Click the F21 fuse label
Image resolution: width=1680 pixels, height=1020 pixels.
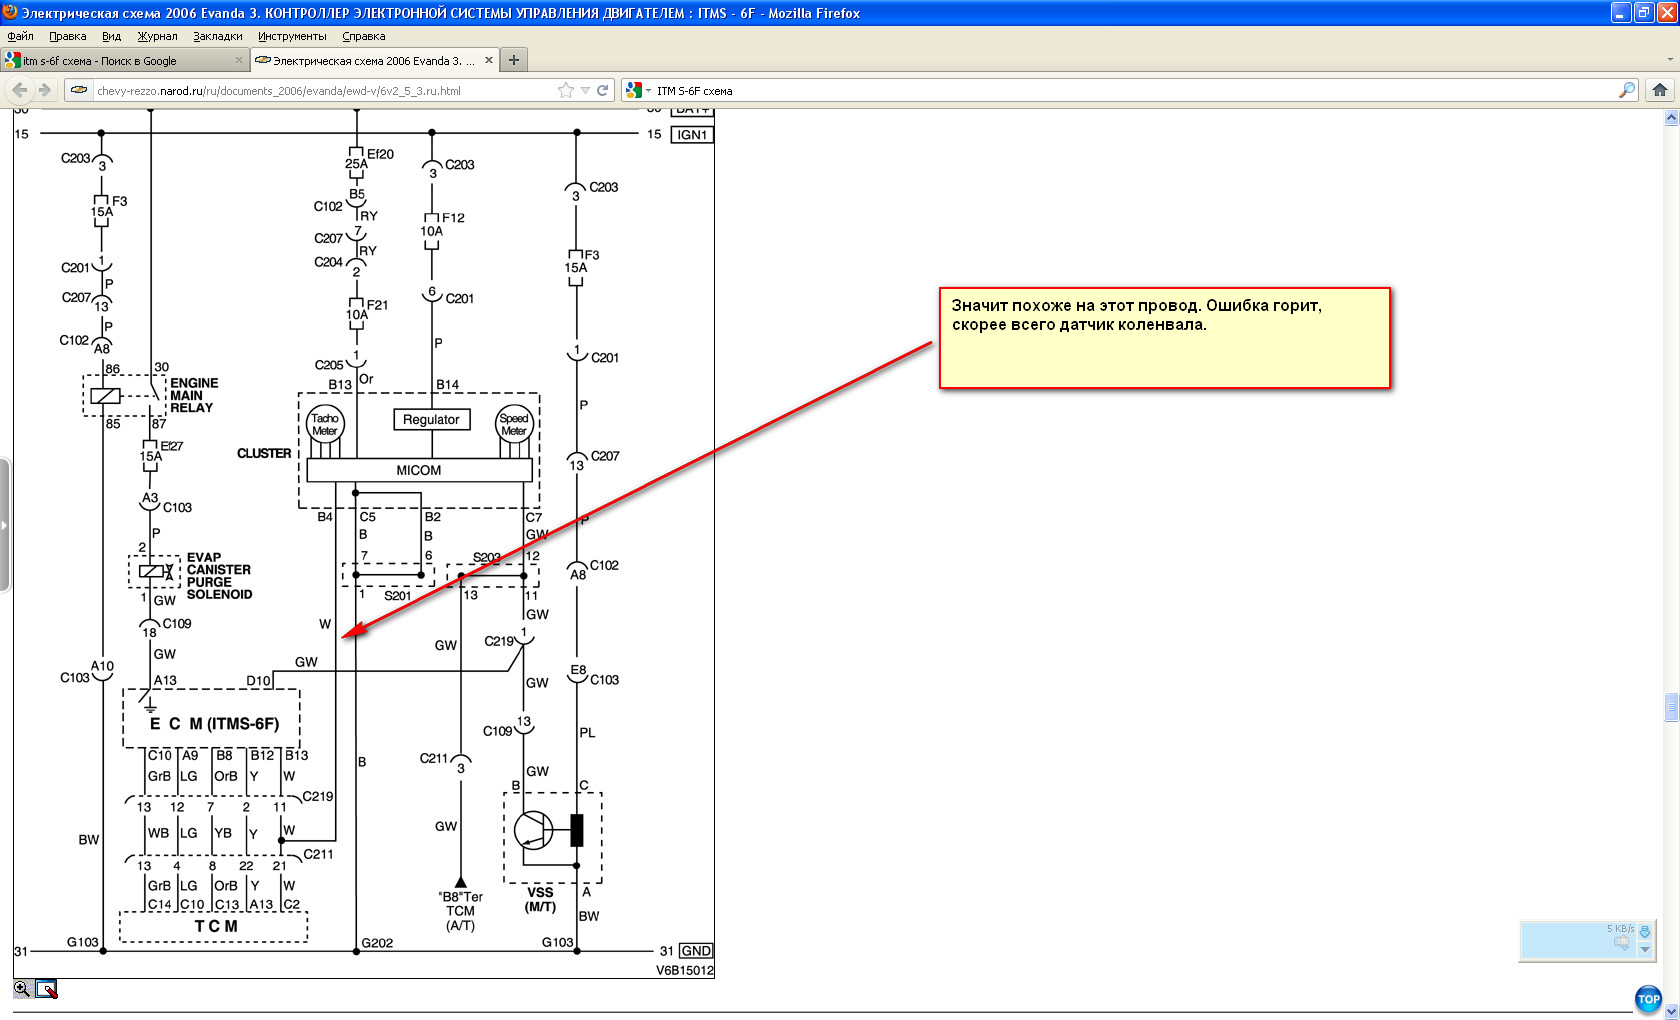[377, 305]
